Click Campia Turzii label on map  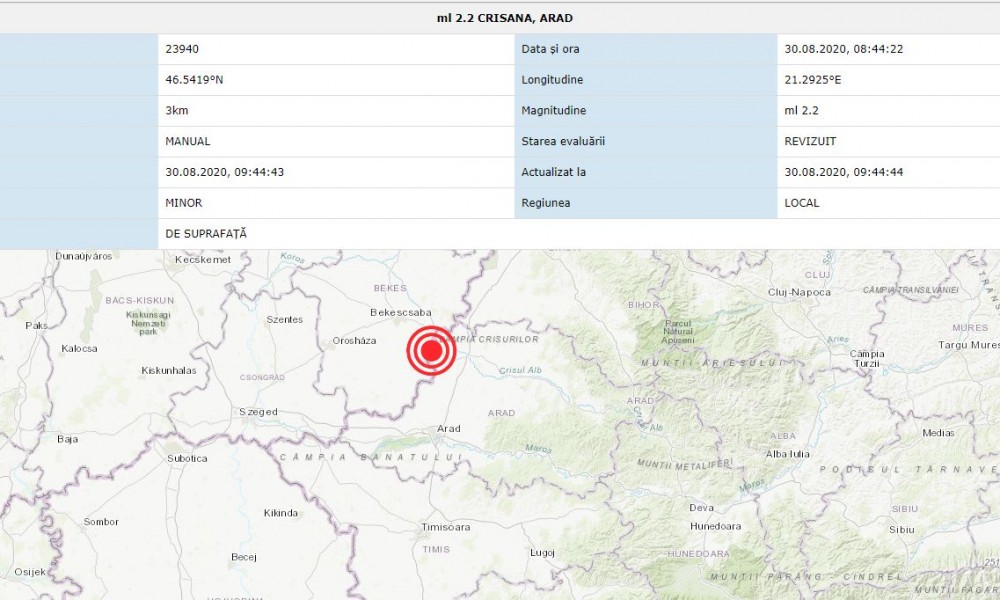[867, 358]
